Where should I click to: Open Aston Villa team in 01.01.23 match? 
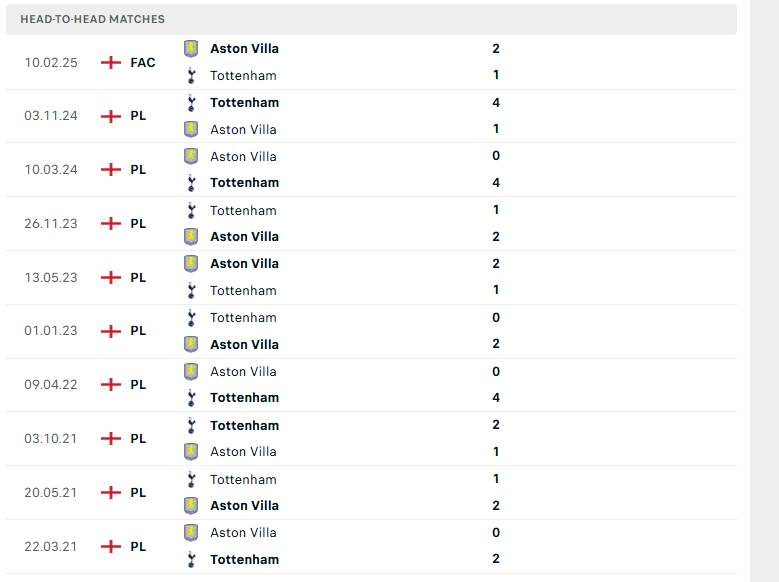click(244, 344)
